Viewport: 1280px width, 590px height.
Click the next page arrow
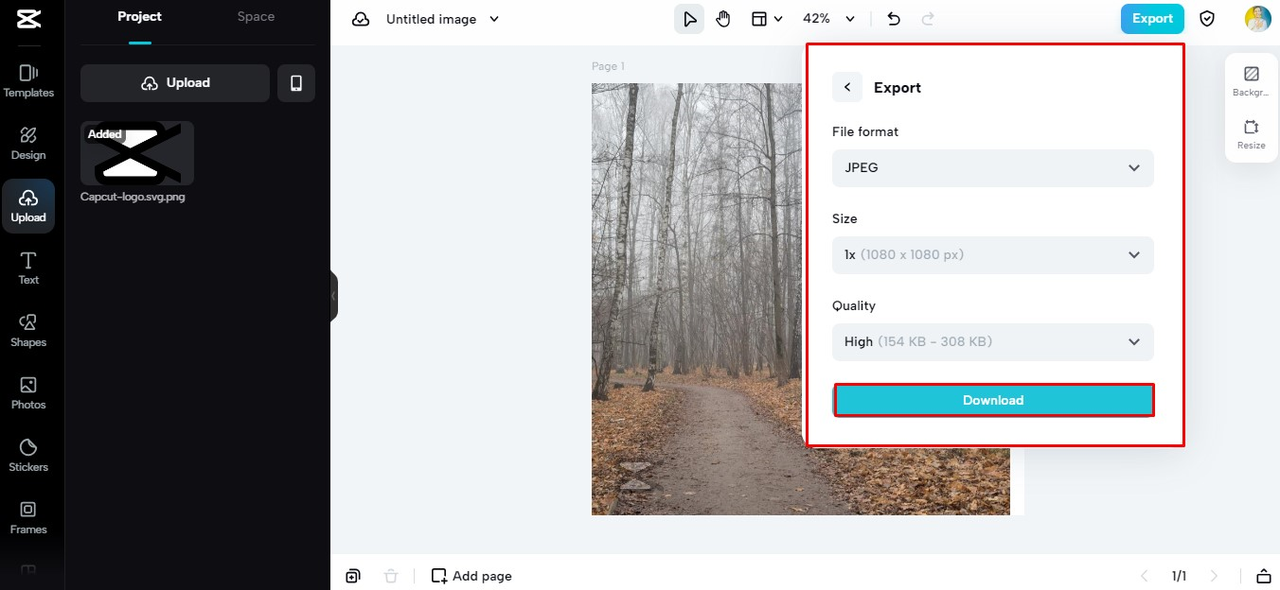pyautogui.click(x=1214, y=576)
